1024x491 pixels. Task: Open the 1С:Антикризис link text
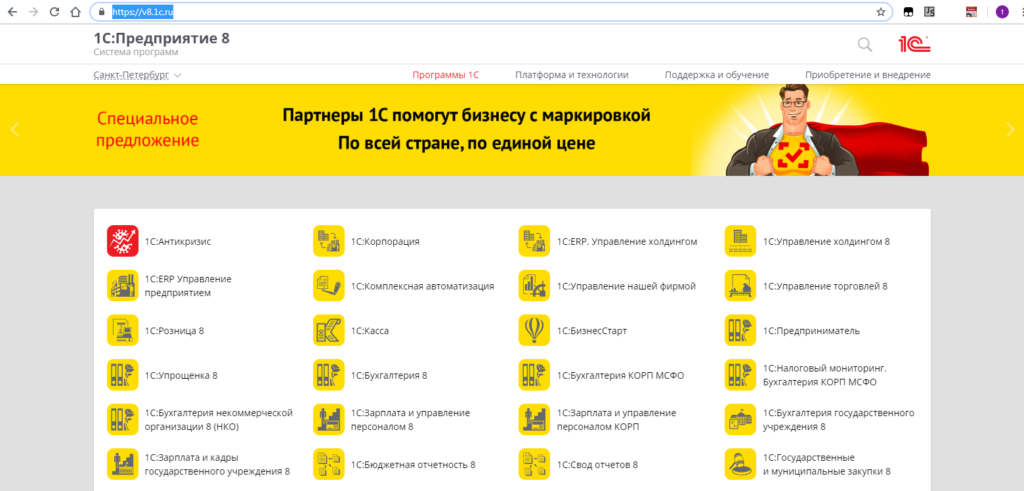pyautogui.click(x=178, y=242)
